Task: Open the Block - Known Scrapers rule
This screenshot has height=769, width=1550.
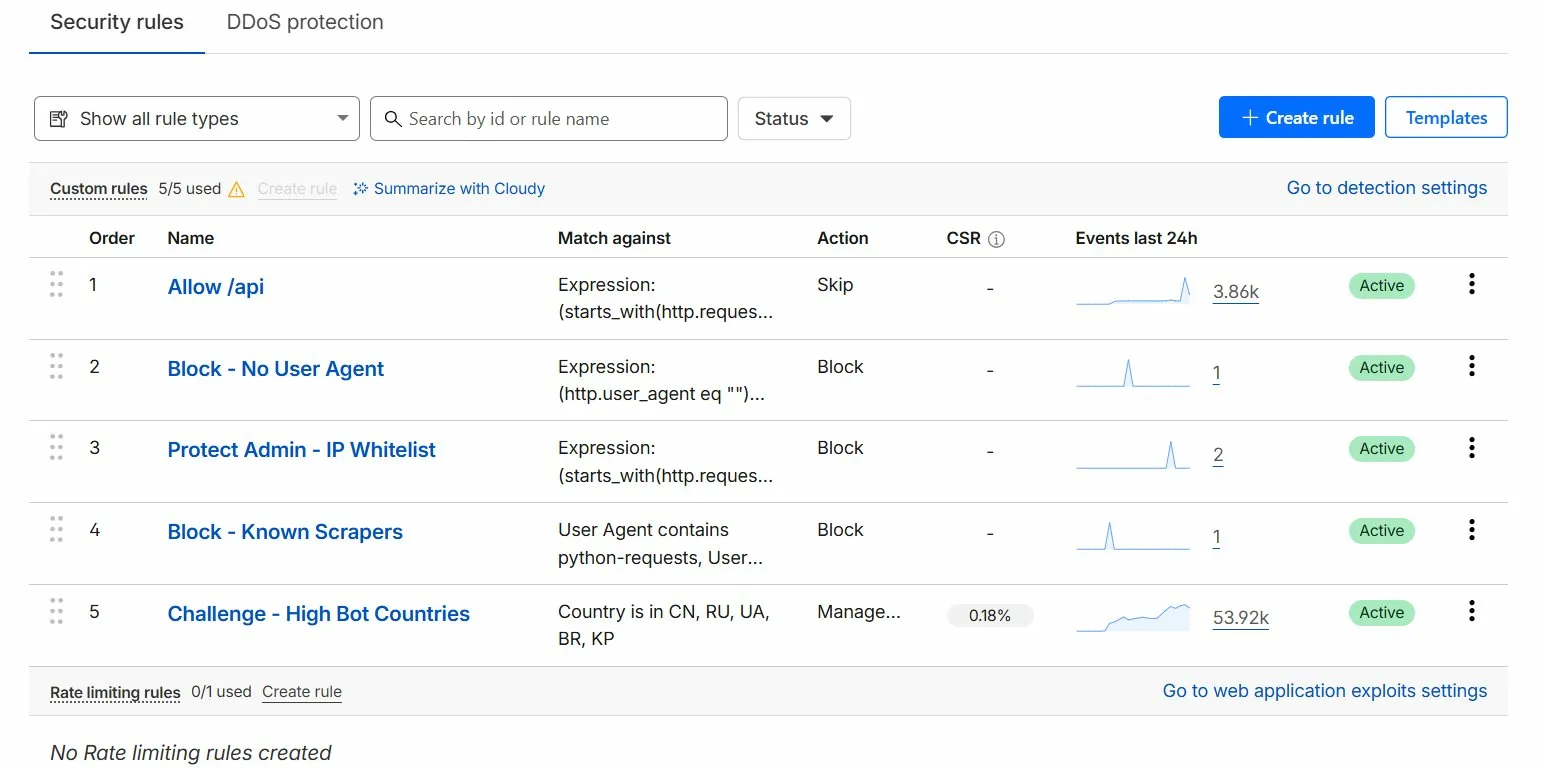Action: (x=285, y=532)
